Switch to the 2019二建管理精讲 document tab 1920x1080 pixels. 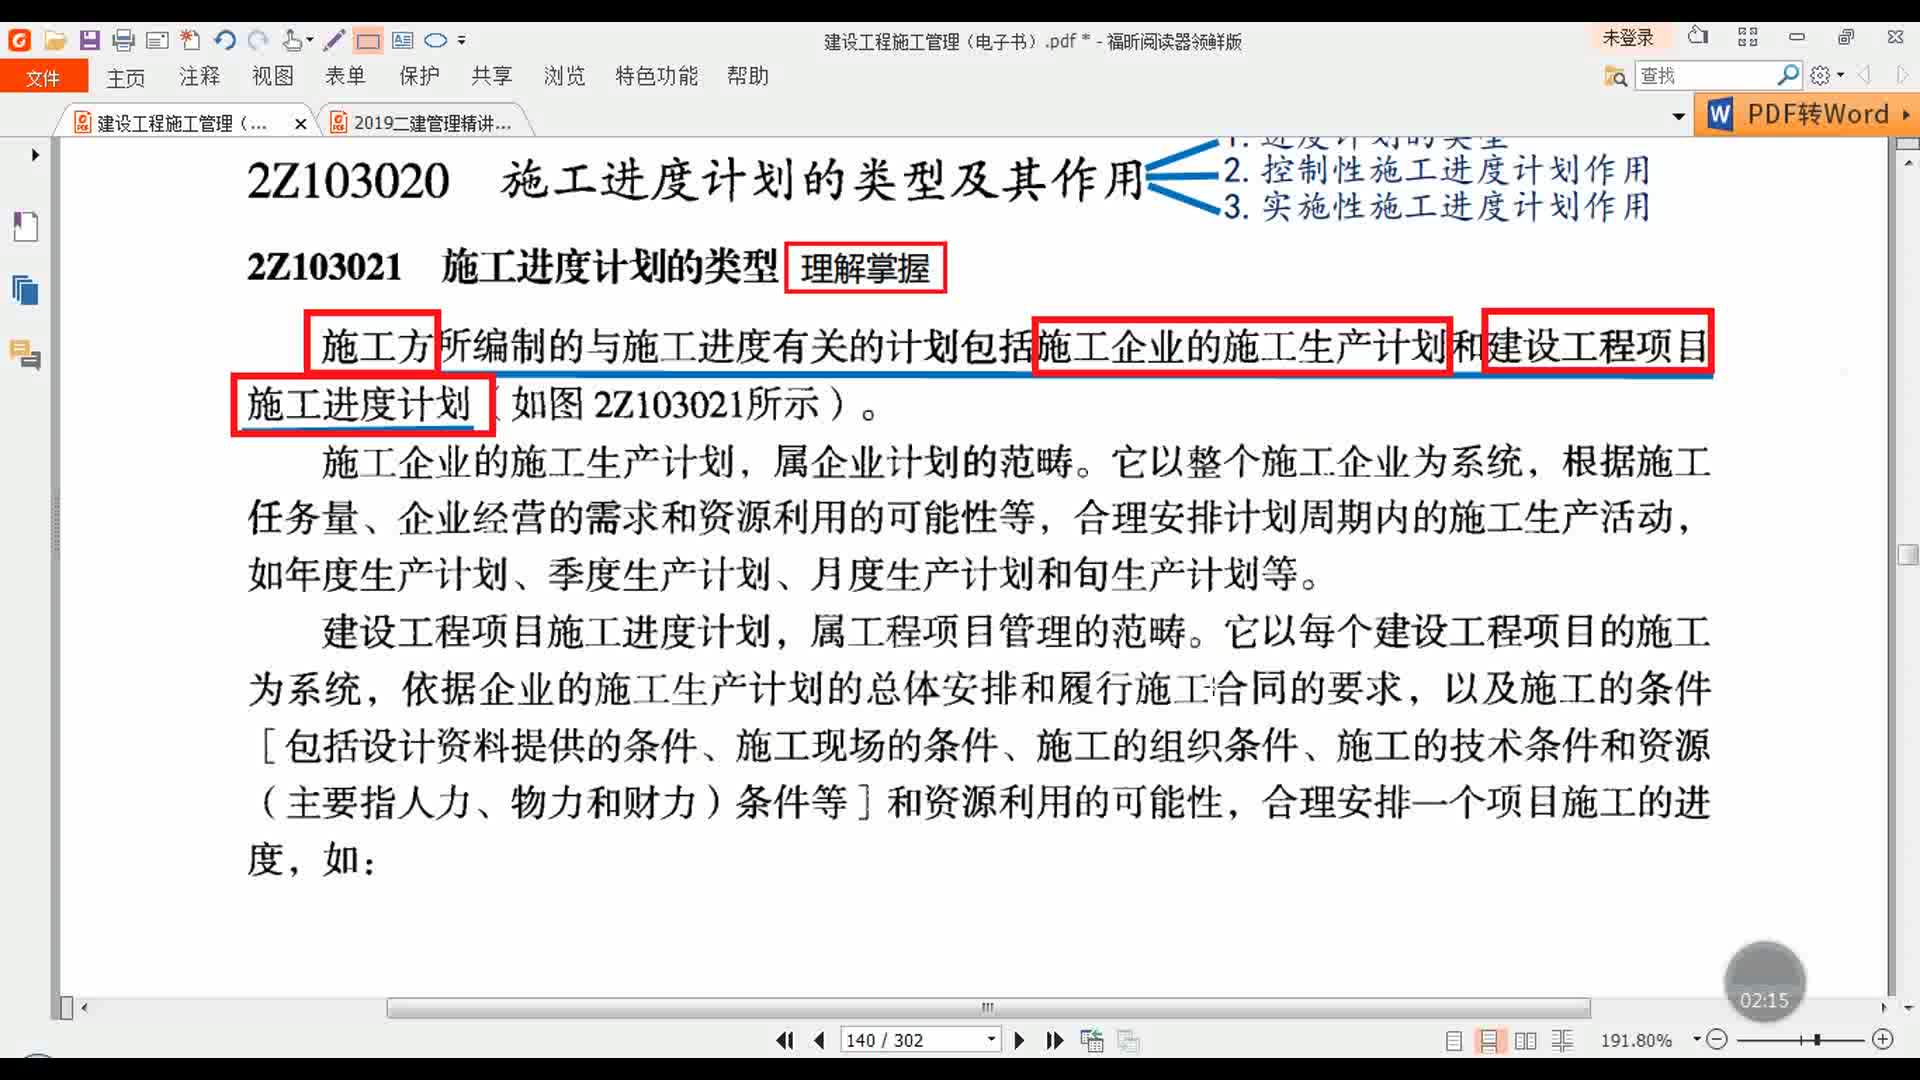pyautogui.click(x=431, y=123)
